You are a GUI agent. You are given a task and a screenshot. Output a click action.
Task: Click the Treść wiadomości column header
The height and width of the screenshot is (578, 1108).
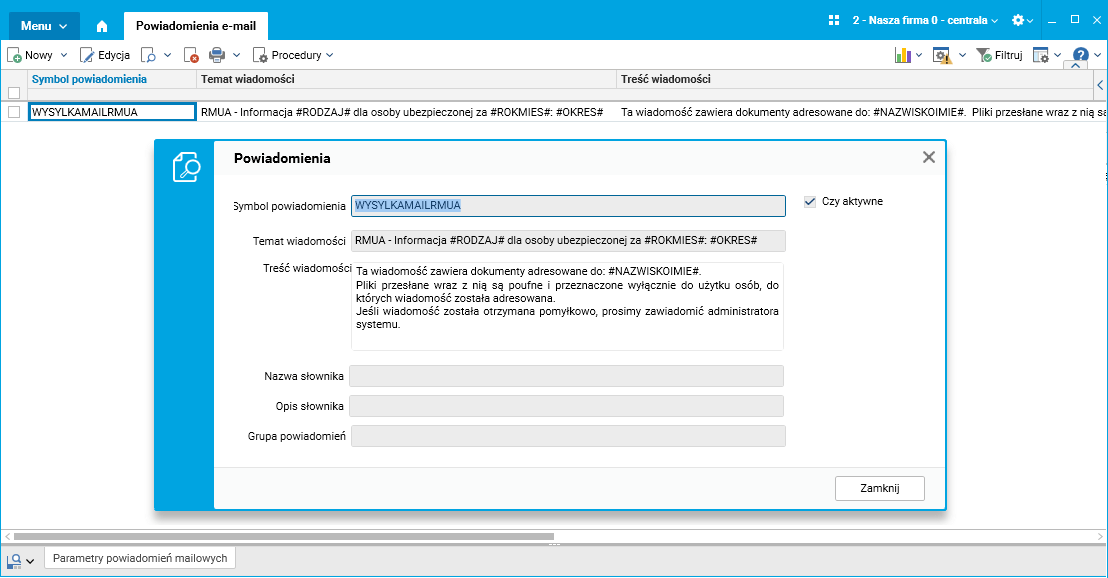(x=666, y=79)
